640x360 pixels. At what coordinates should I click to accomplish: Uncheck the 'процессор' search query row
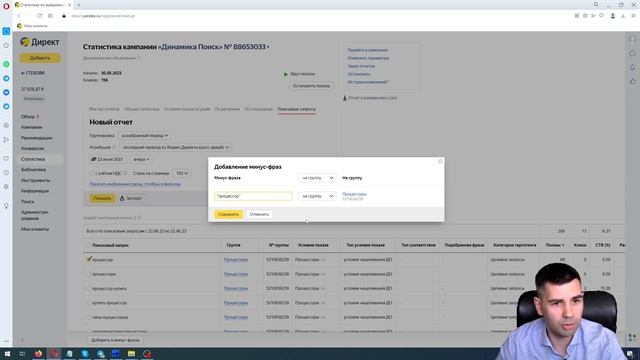(x=89, y=259)
